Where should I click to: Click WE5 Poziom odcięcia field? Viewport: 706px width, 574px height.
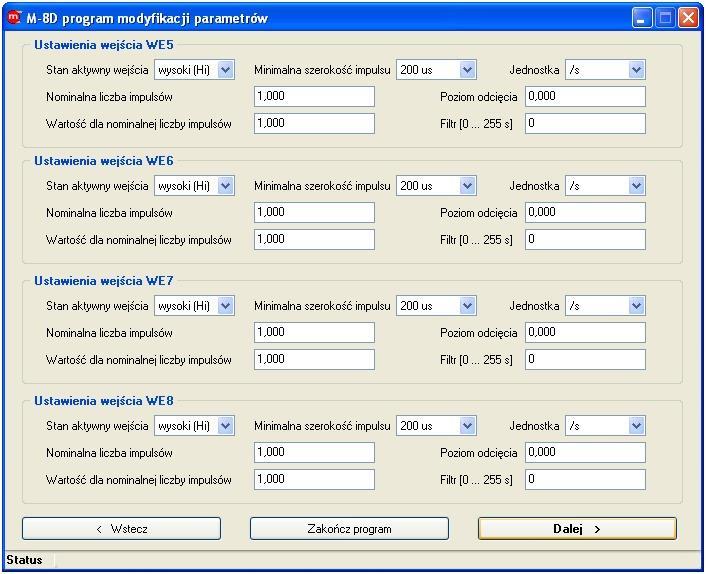pos(585,97)
